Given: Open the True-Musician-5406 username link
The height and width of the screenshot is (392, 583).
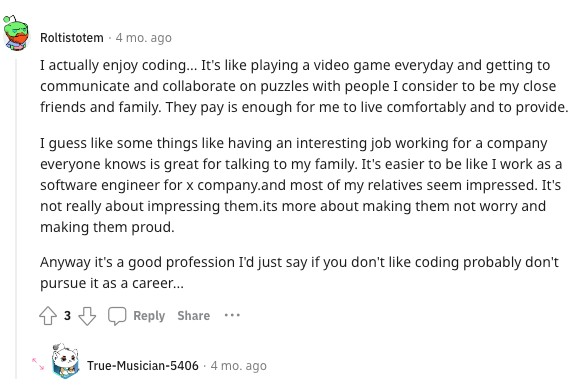Looking at the screenshot, I should point(143,366).
